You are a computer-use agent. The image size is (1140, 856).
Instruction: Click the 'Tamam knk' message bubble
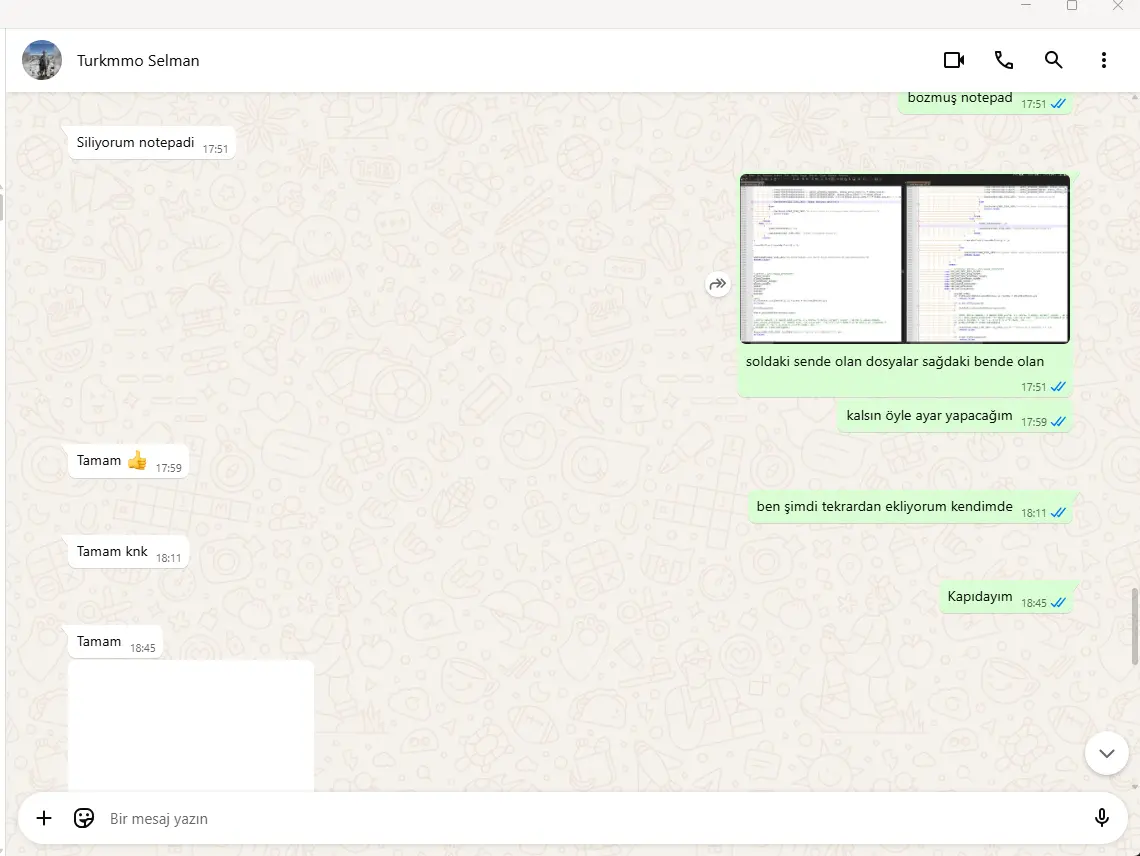[x=113, y=552]
